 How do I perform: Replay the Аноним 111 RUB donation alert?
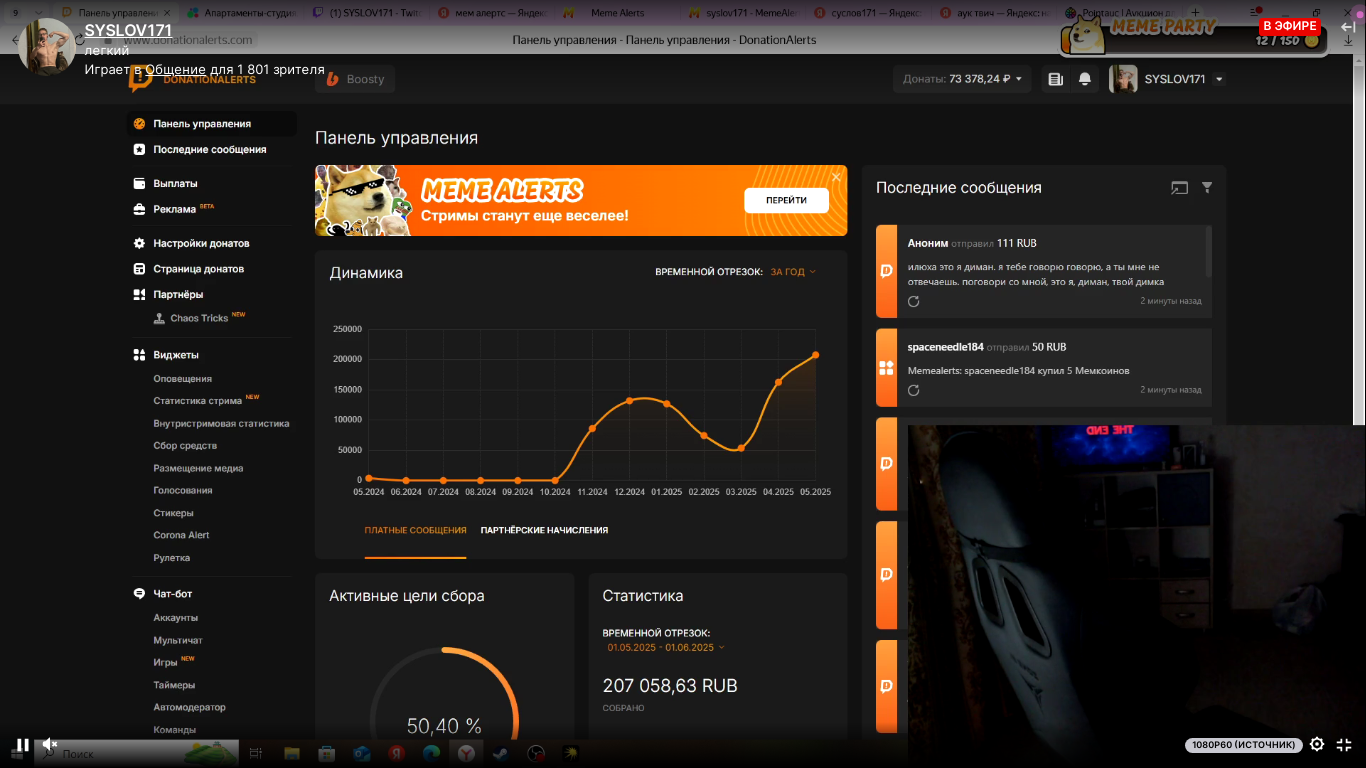[x=913, y=301]
